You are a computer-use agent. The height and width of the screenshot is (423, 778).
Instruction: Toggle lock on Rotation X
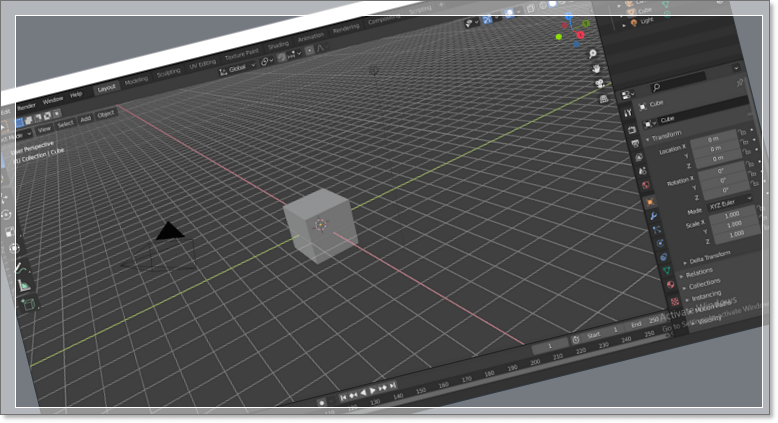(750, 164)
